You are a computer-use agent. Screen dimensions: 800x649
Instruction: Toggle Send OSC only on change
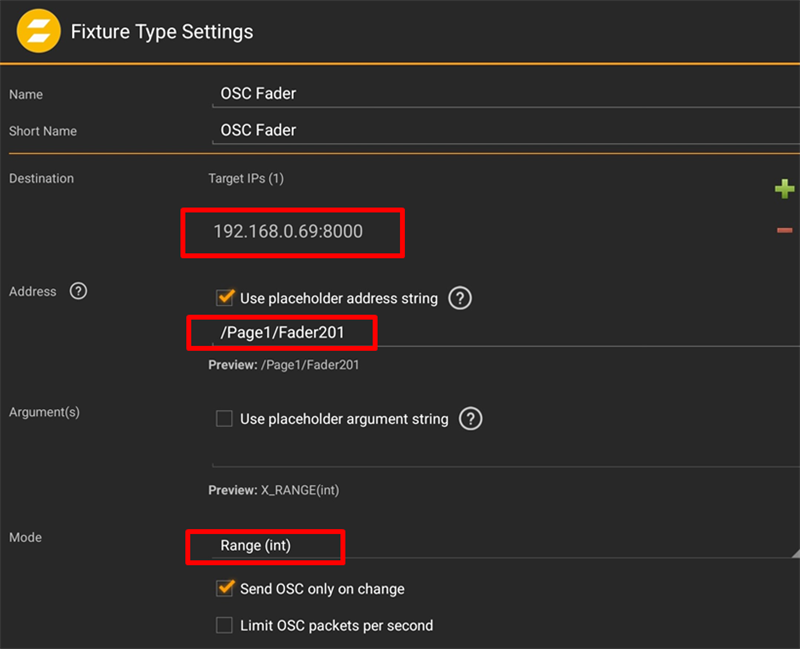(225, 589)
